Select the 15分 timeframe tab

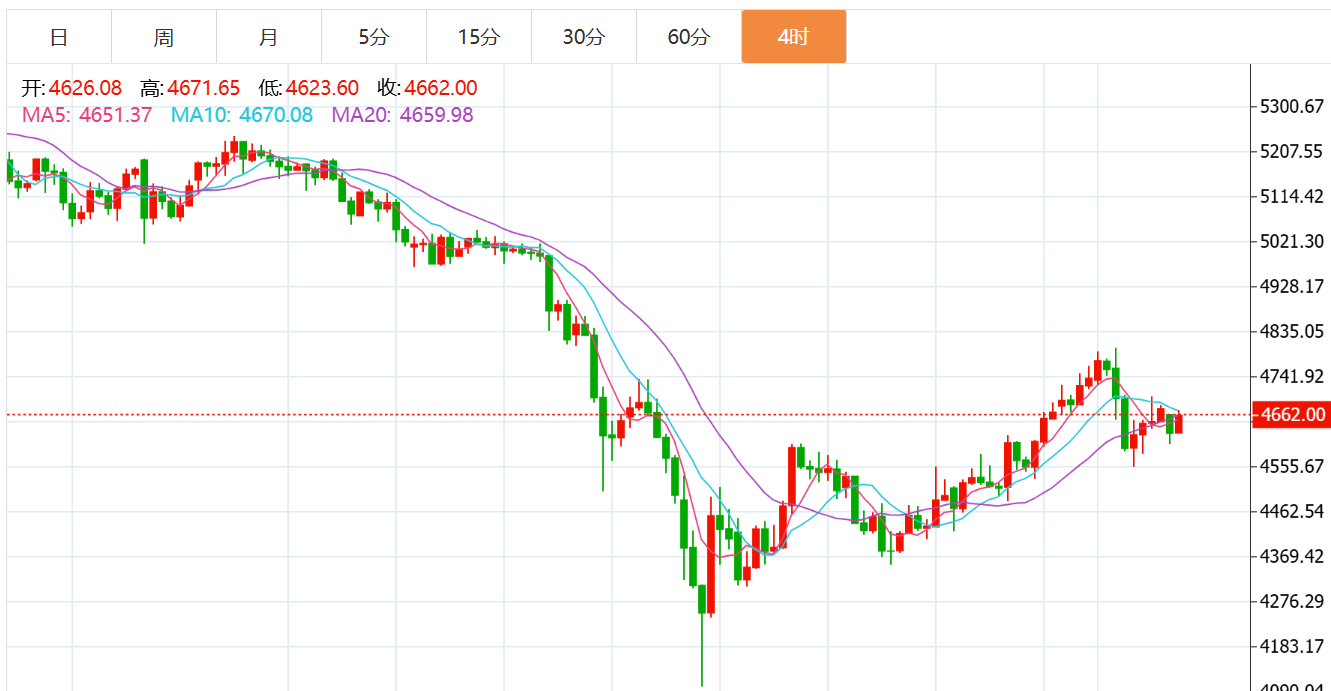click(479, 37)
